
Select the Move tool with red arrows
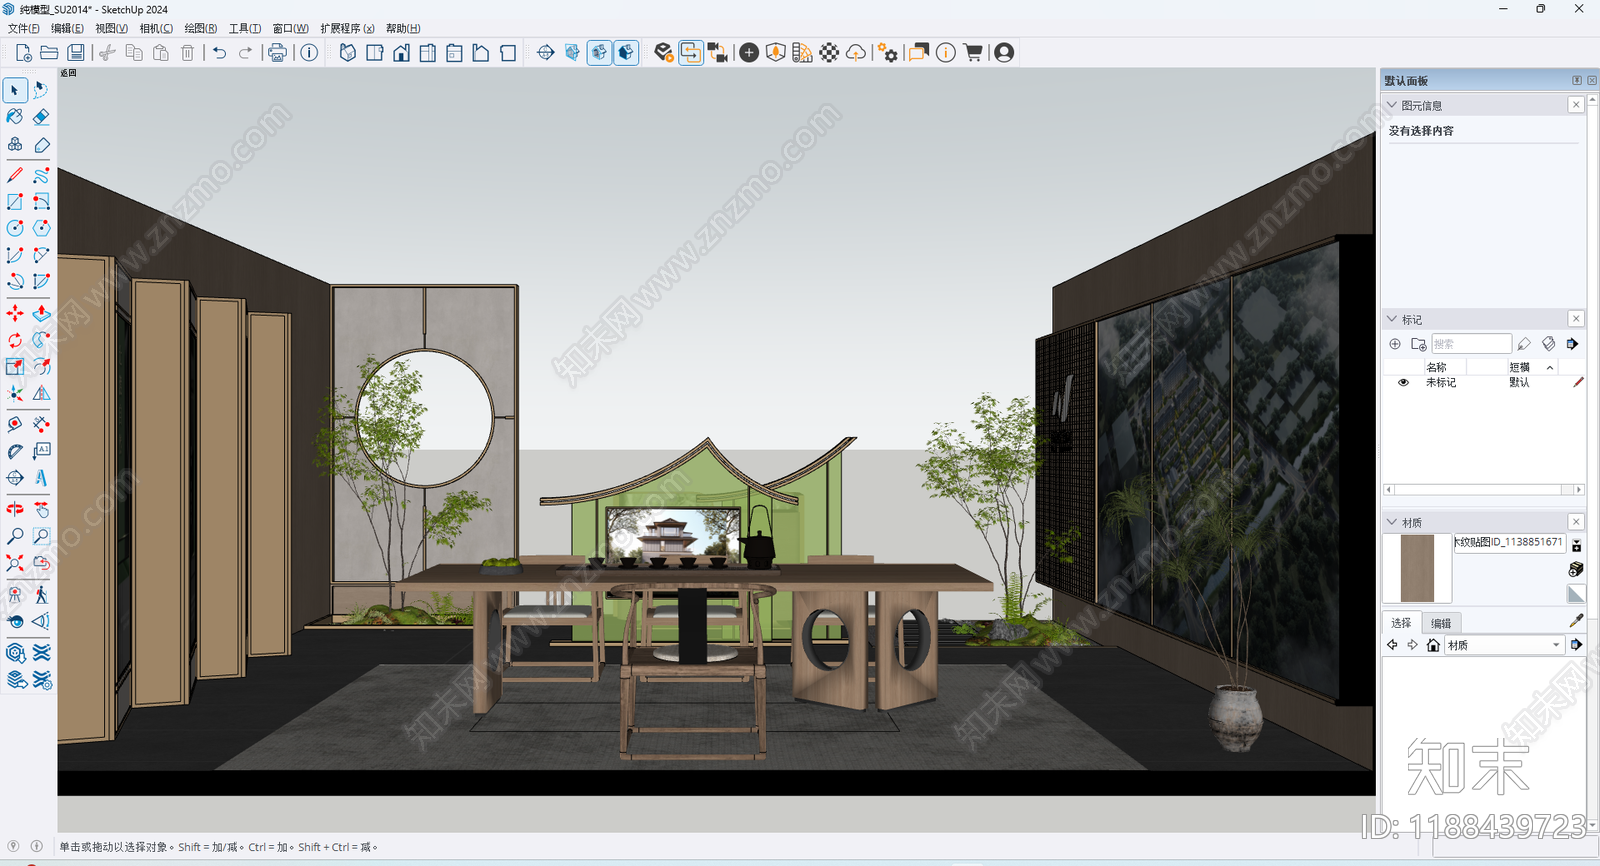point(15,314)
